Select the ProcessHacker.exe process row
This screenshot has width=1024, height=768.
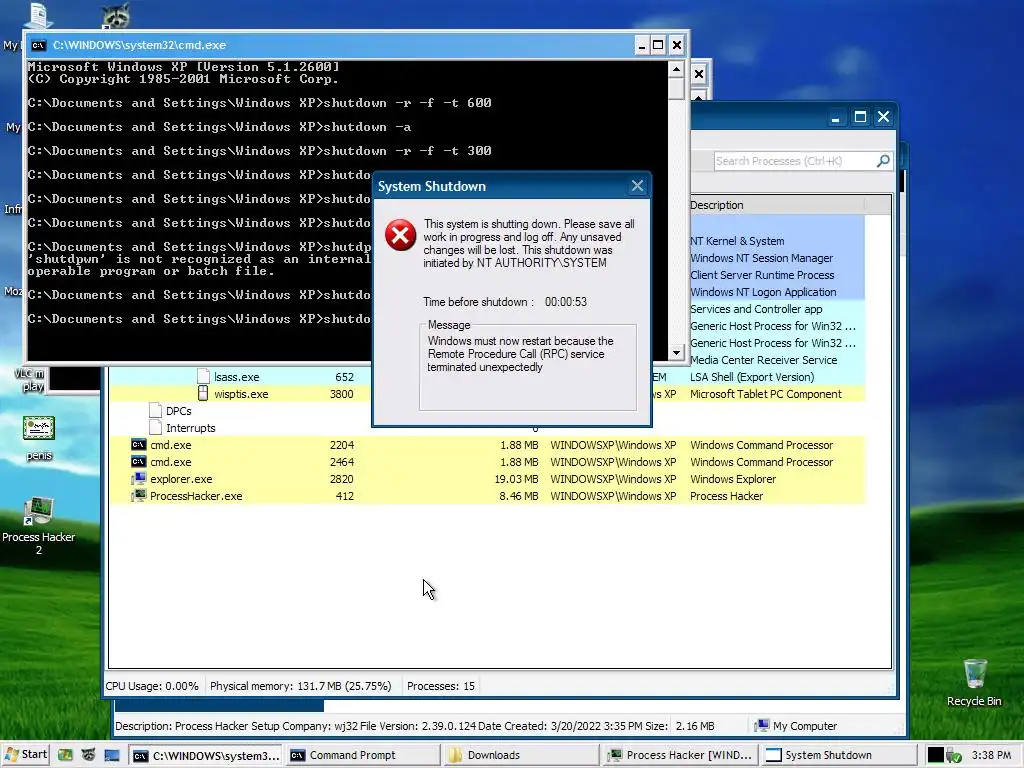click(487, 496)
